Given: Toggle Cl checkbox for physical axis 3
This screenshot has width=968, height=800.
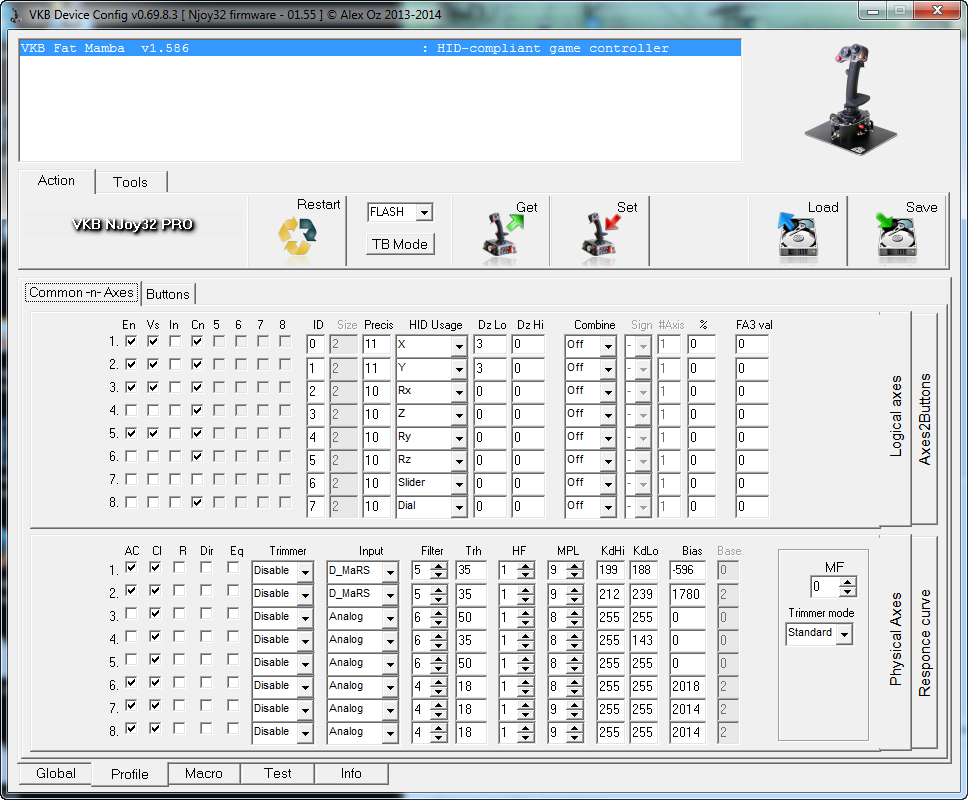Looking at the screenshot, I should coord(155,613).
